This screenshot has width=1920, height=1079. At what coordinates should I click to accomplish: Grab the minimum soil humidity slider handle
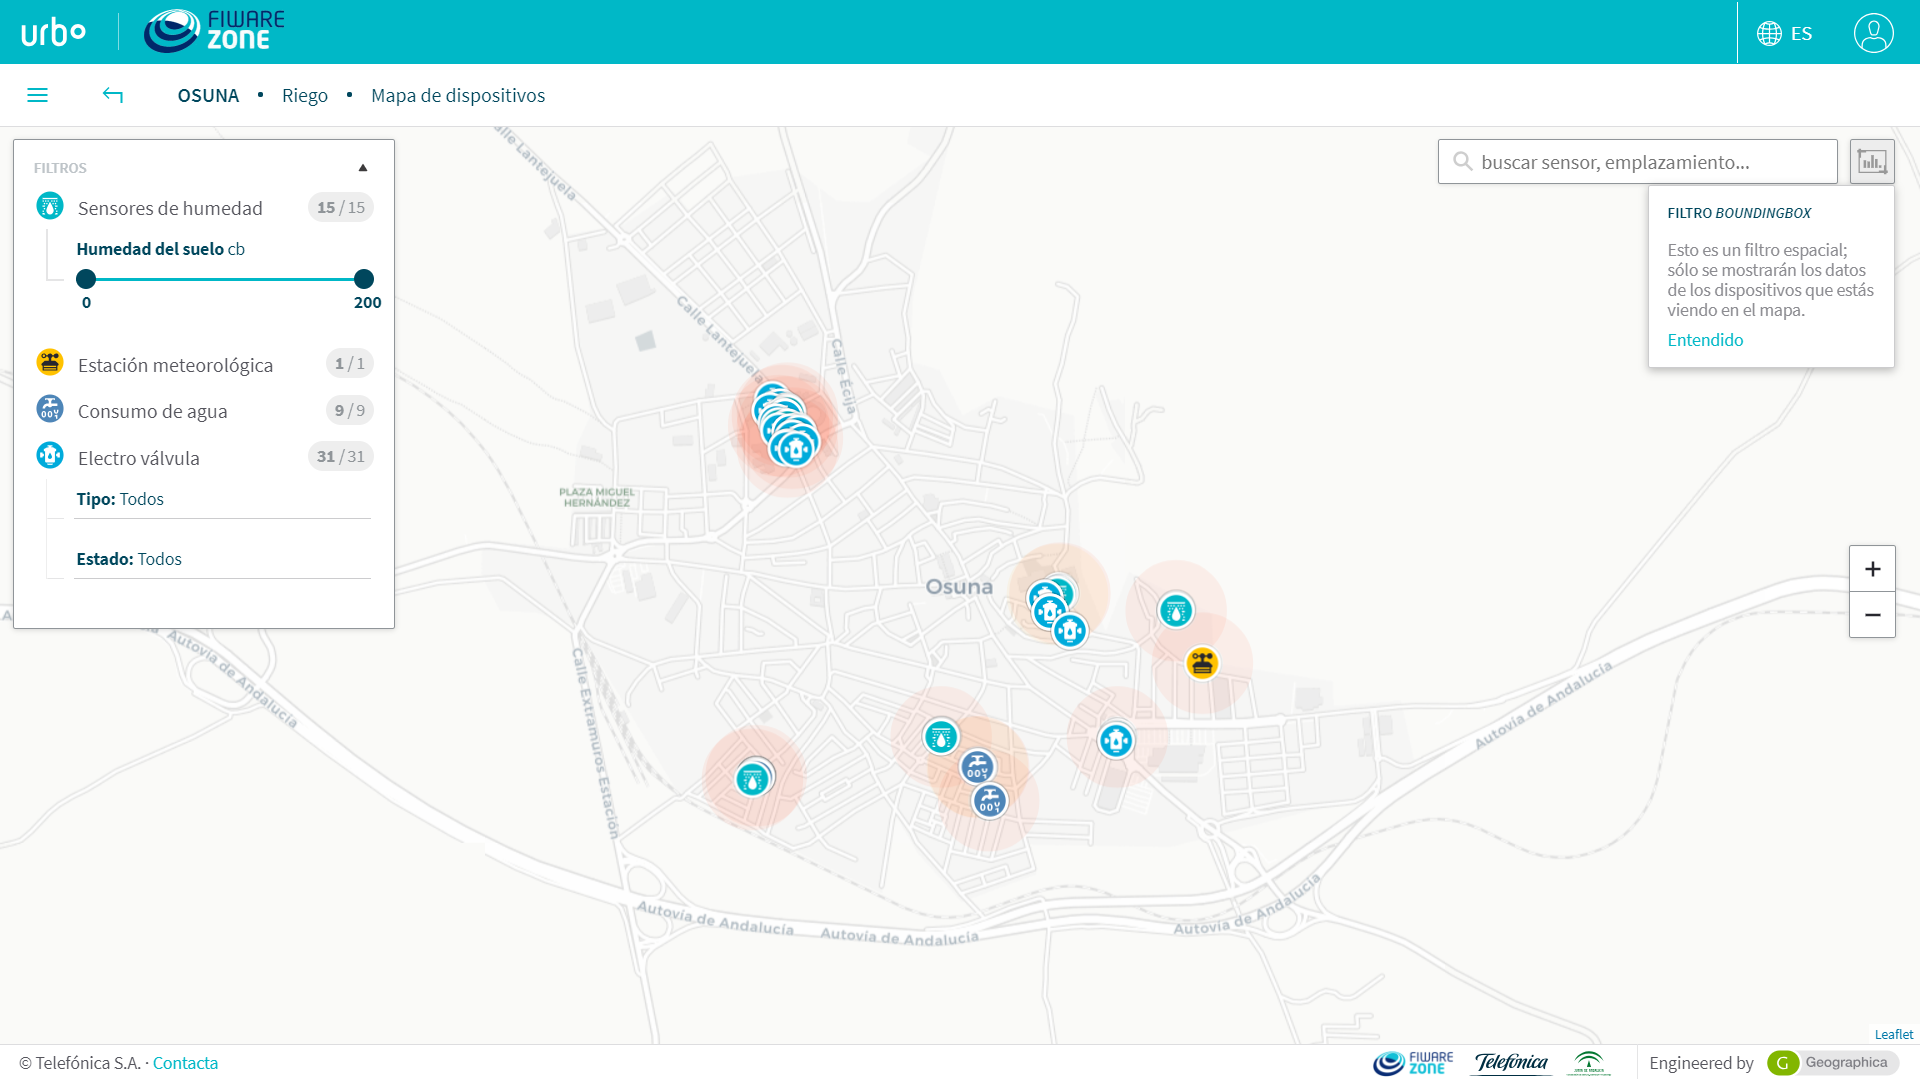coord(86,279)
